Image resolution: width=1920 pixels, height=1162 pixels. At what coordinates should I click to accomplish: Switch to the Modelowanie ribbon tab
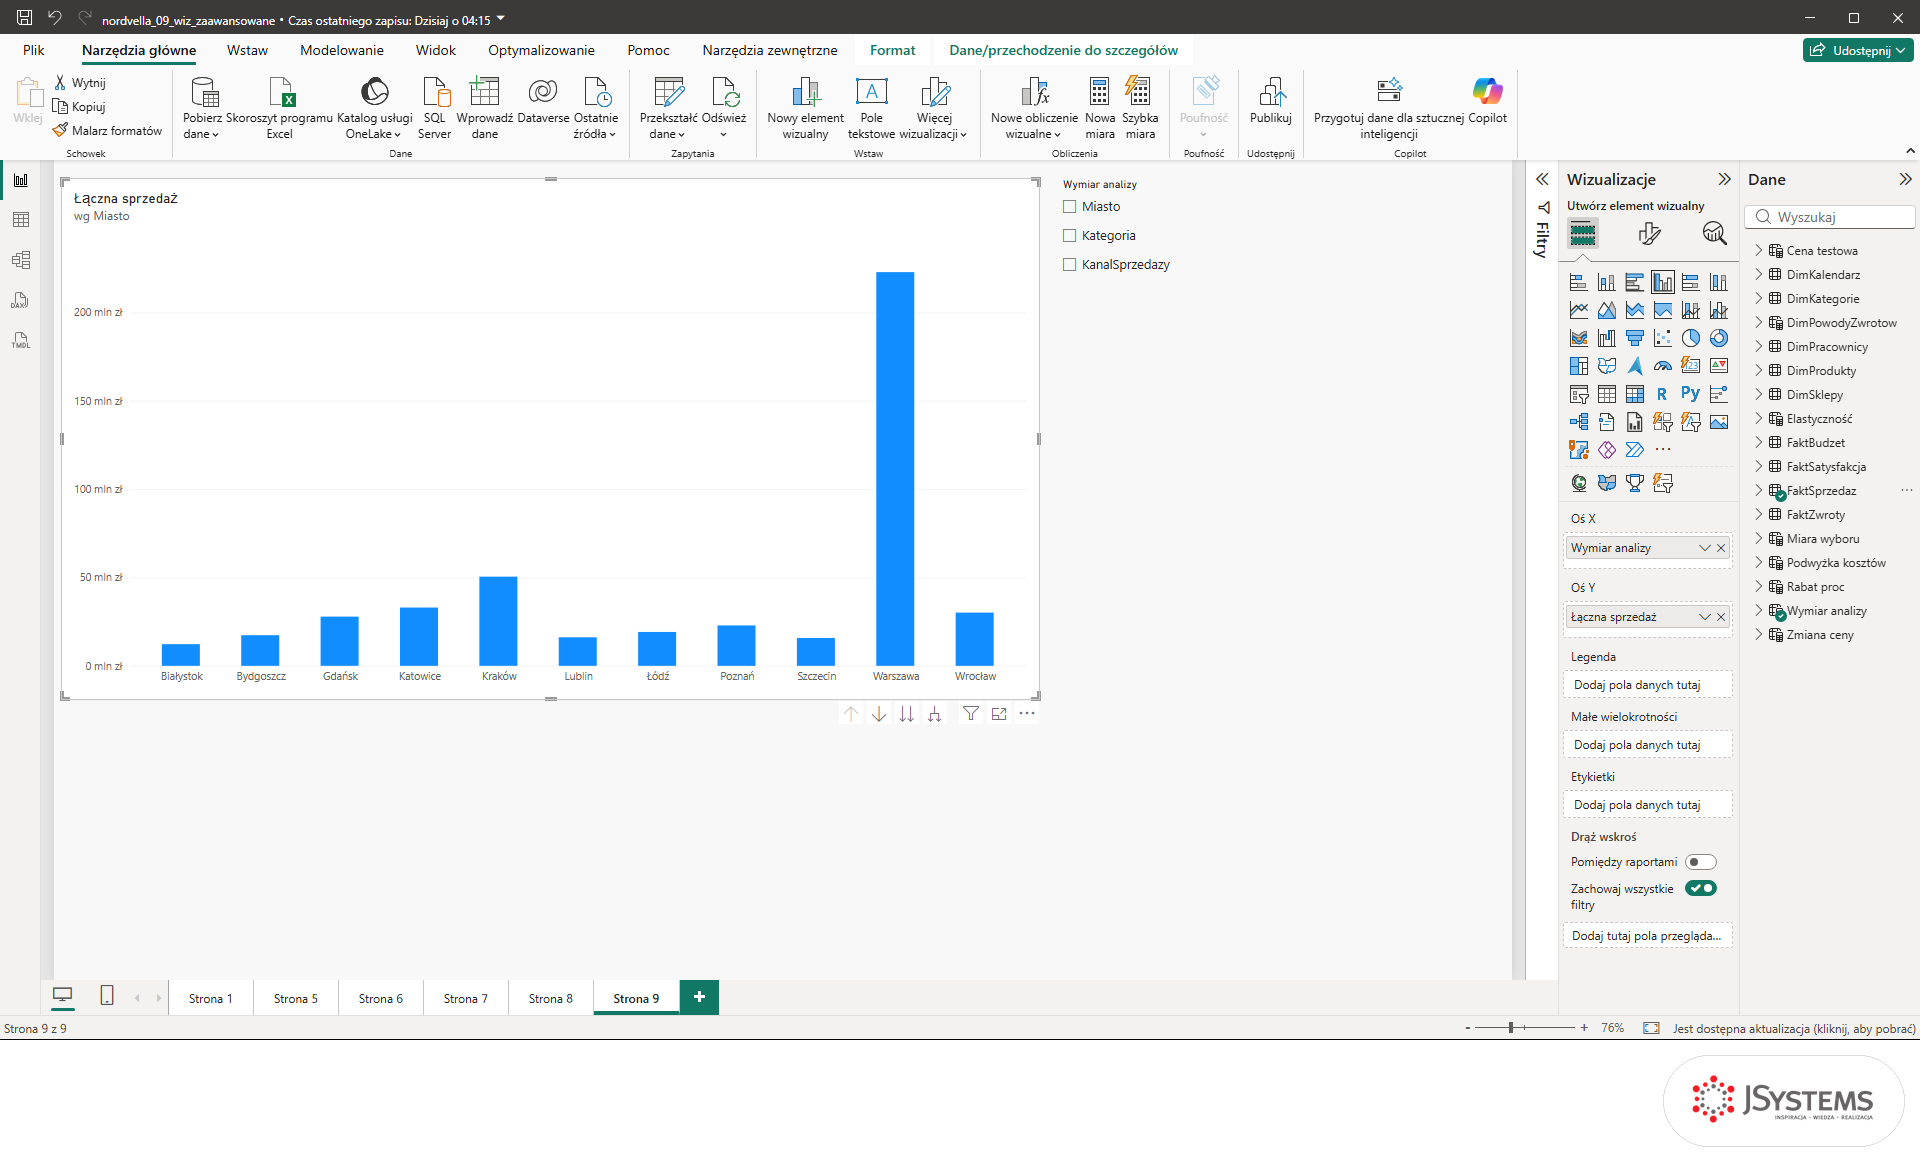tap(341, 50)
